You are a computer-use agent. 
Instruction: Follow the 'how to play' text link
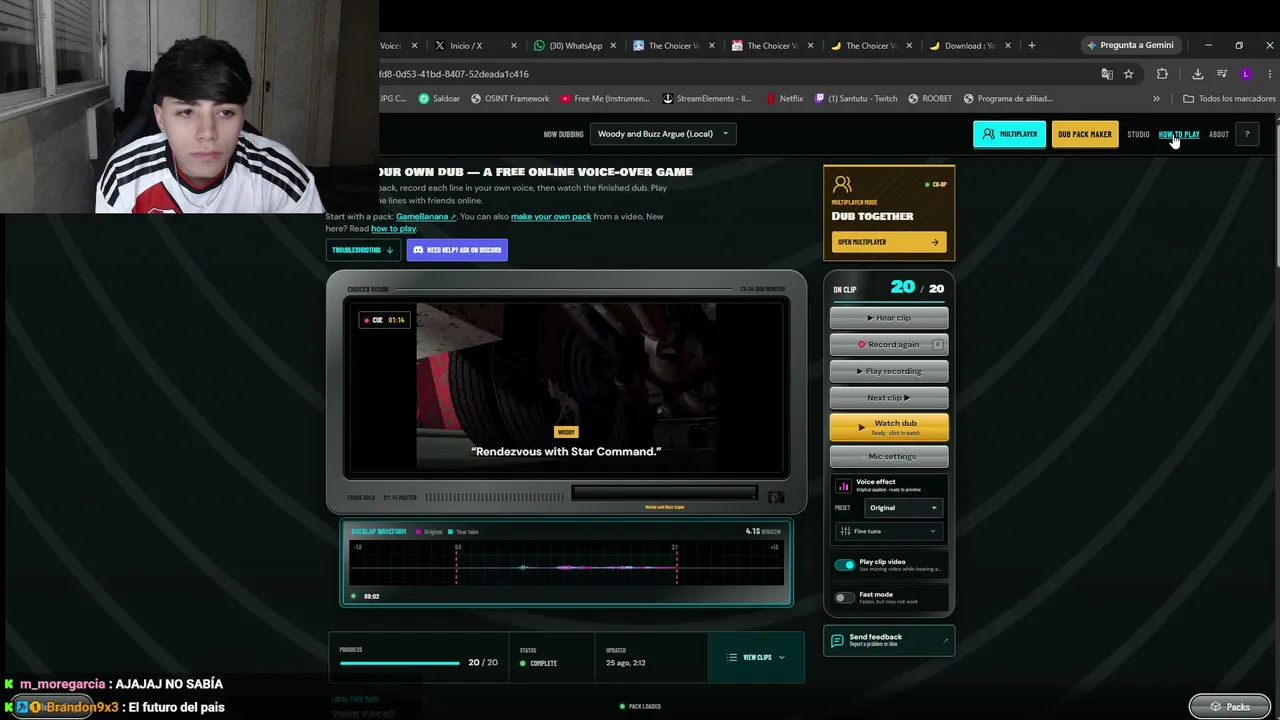pos(394,229)
